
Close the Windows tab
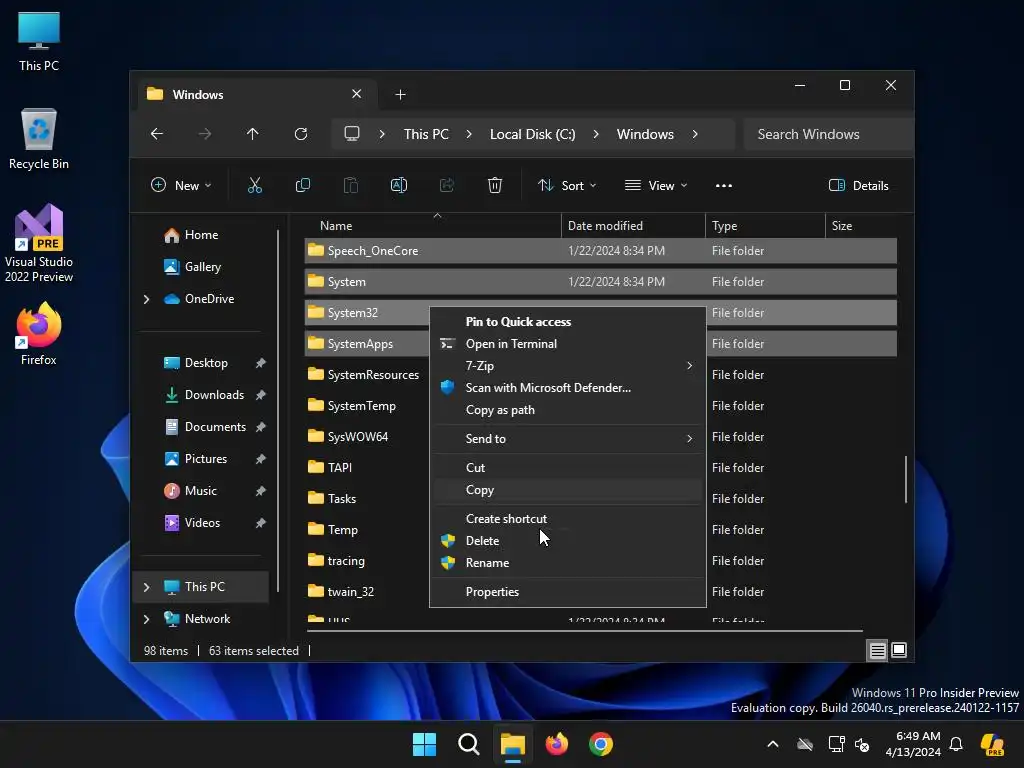pos(357,94)
